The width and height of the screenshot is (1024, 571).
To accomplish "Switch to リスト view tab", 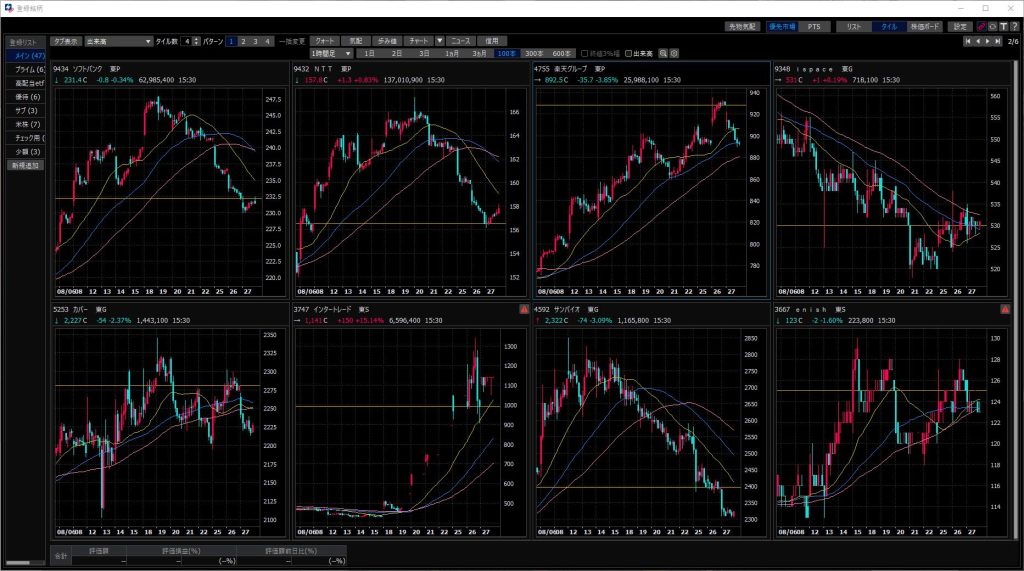I will tap(853, 26).
